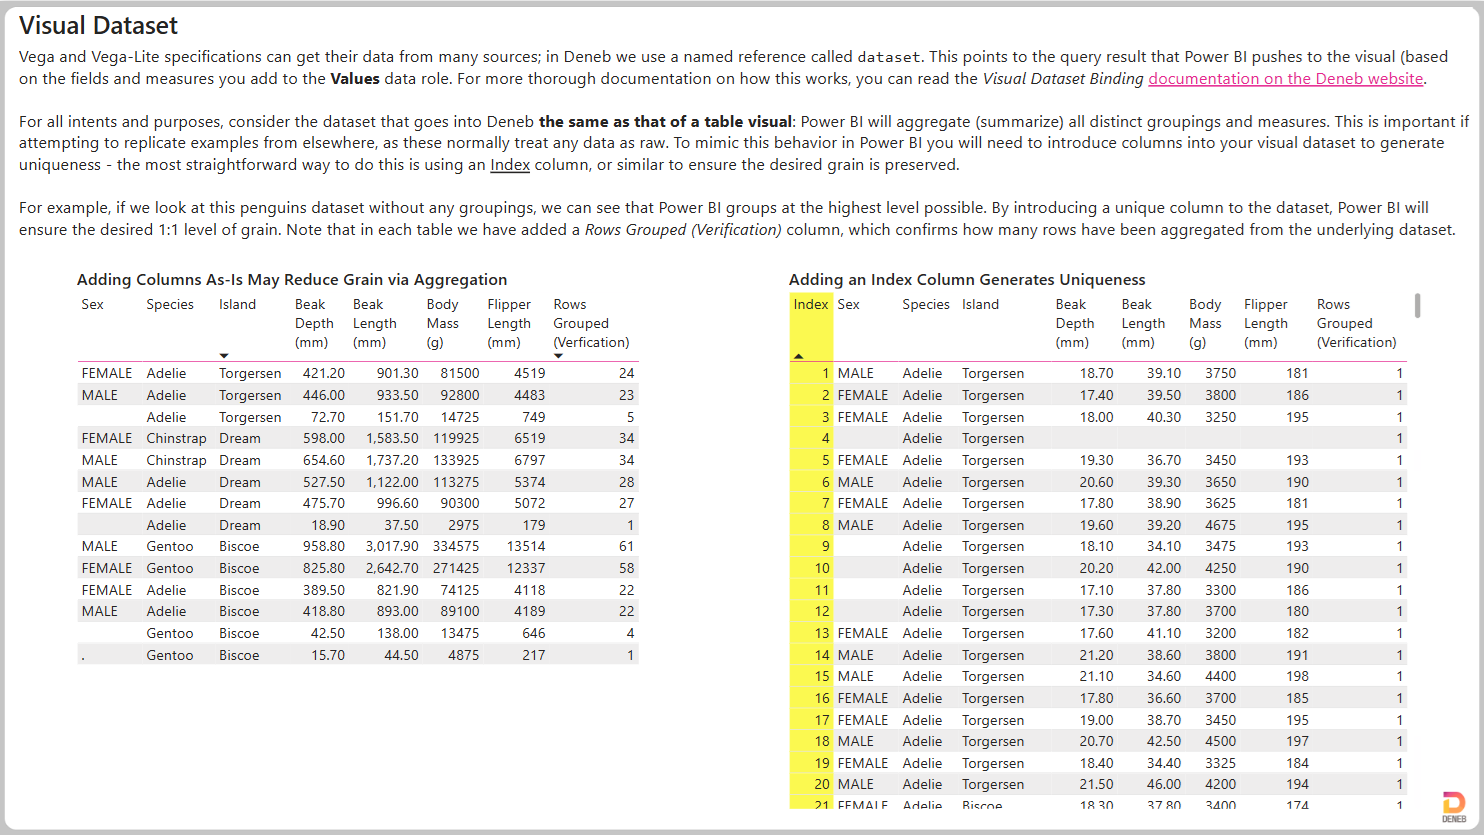Click Beak Length (mm) header in the aggregation table
This screenshot has width=1484, height=835.
[374, 323]
